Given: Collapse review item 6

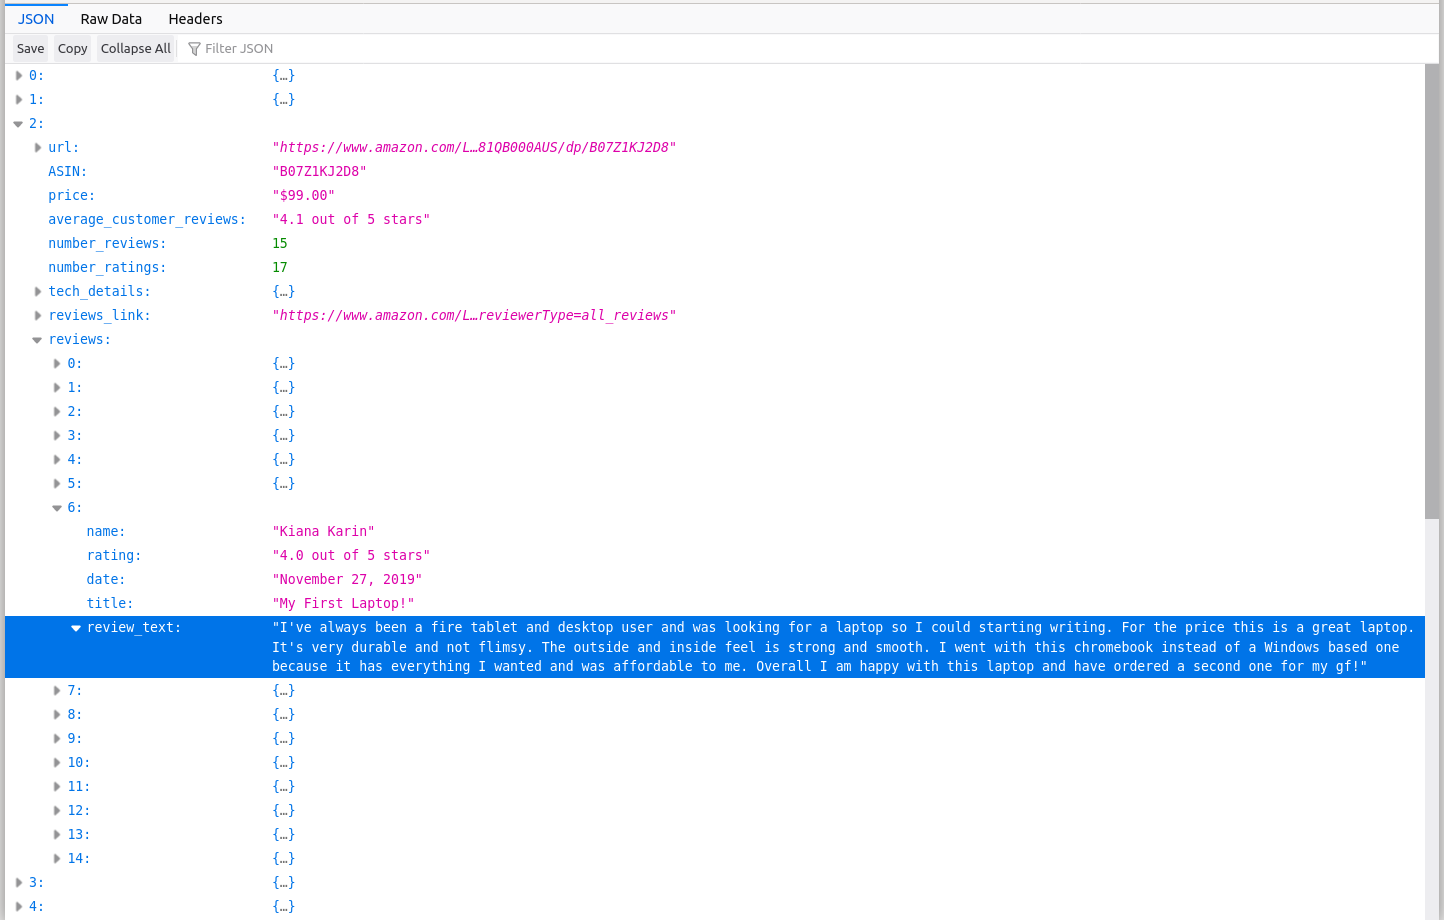Looking at the screenshot, I should [x=57, y=508].
